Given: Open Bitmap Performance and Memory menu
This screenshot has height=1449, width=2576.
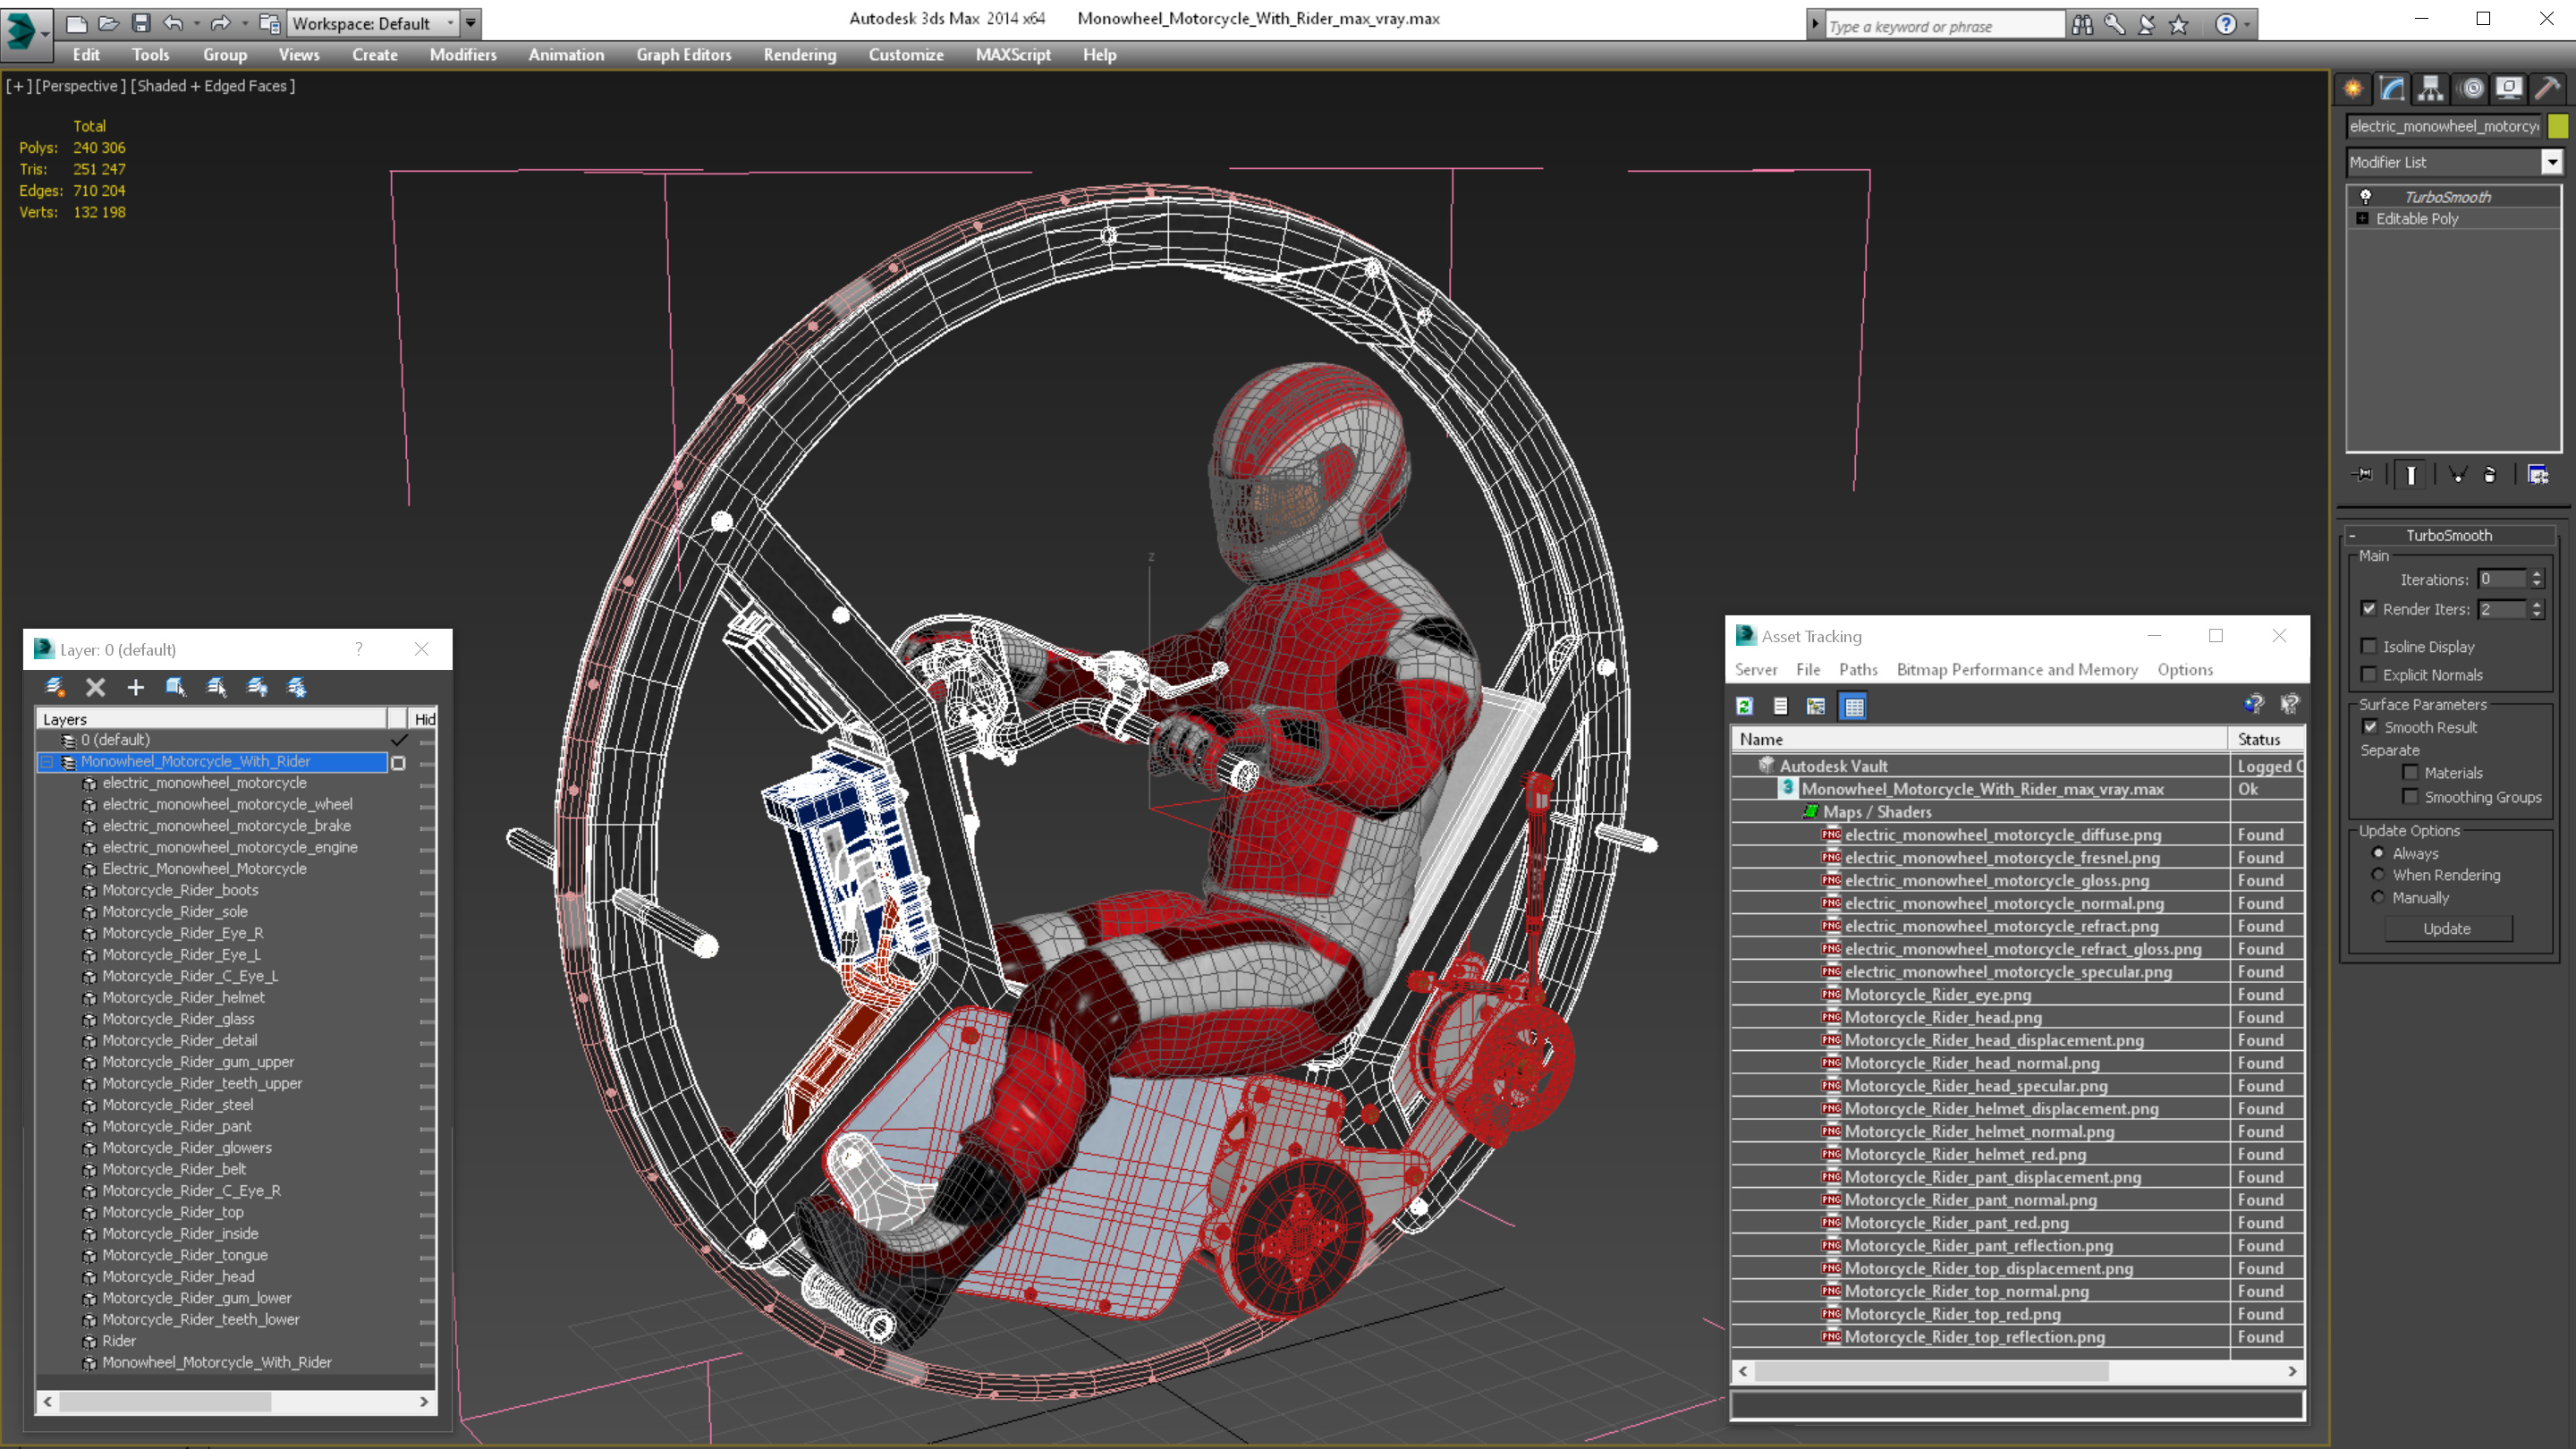Looking at the screenshot, I should (x=2017, y=669).
